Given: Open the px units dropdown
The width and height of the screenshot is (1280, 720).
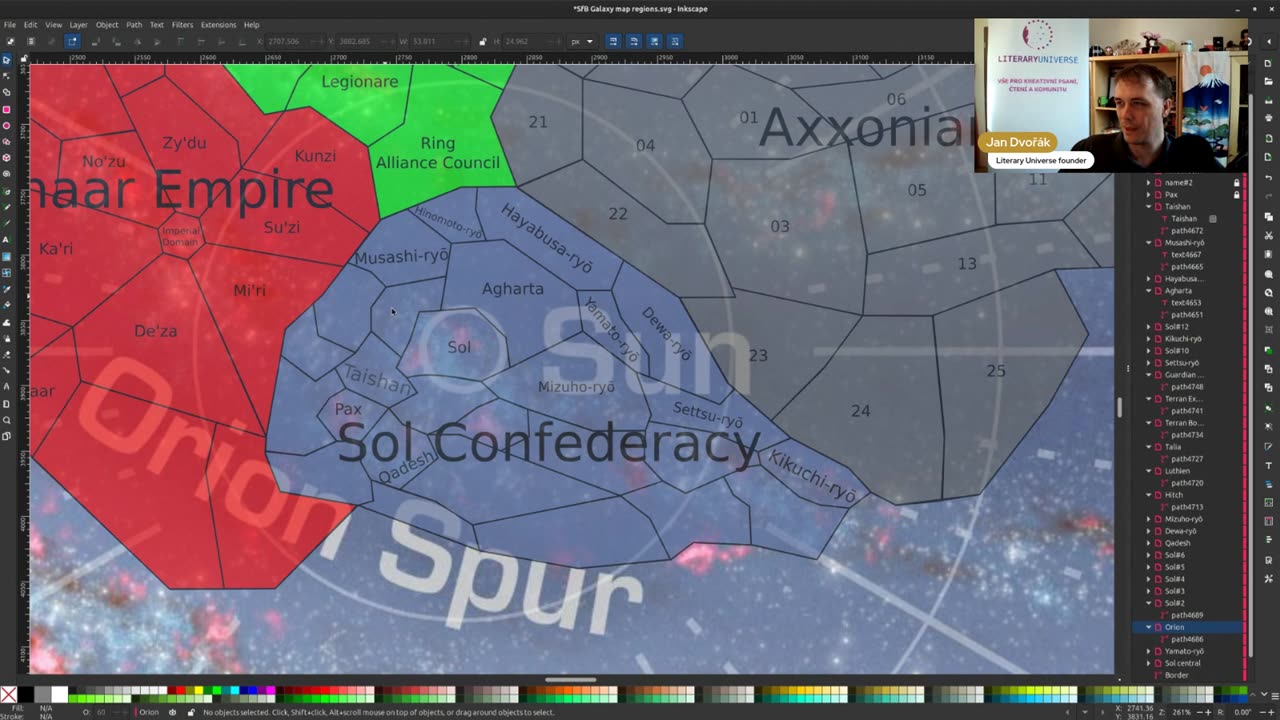Looking at the screenshot, I should pyautogui.click(x=581, y=41).
